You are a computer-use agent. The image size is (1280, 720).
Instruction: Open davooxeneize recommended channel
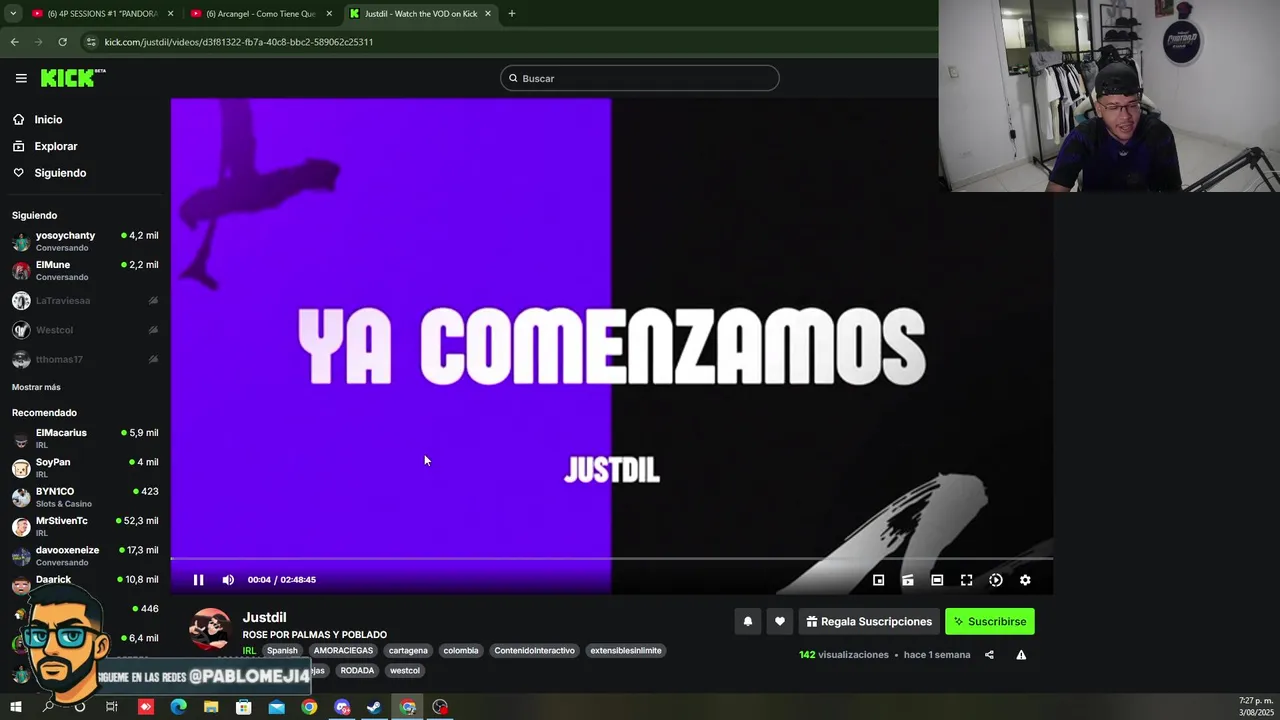click(85, 555)
